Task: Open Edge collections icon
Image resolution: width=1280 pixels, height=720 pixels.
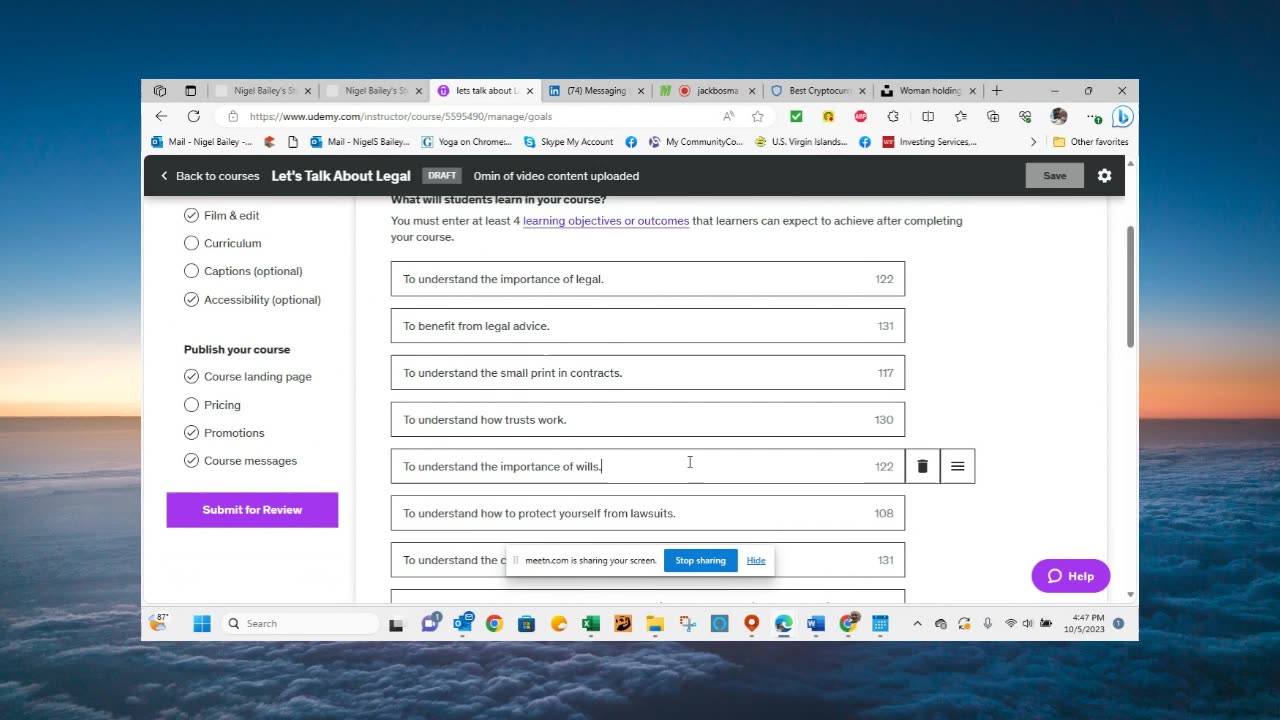Action: pos(993,116)
